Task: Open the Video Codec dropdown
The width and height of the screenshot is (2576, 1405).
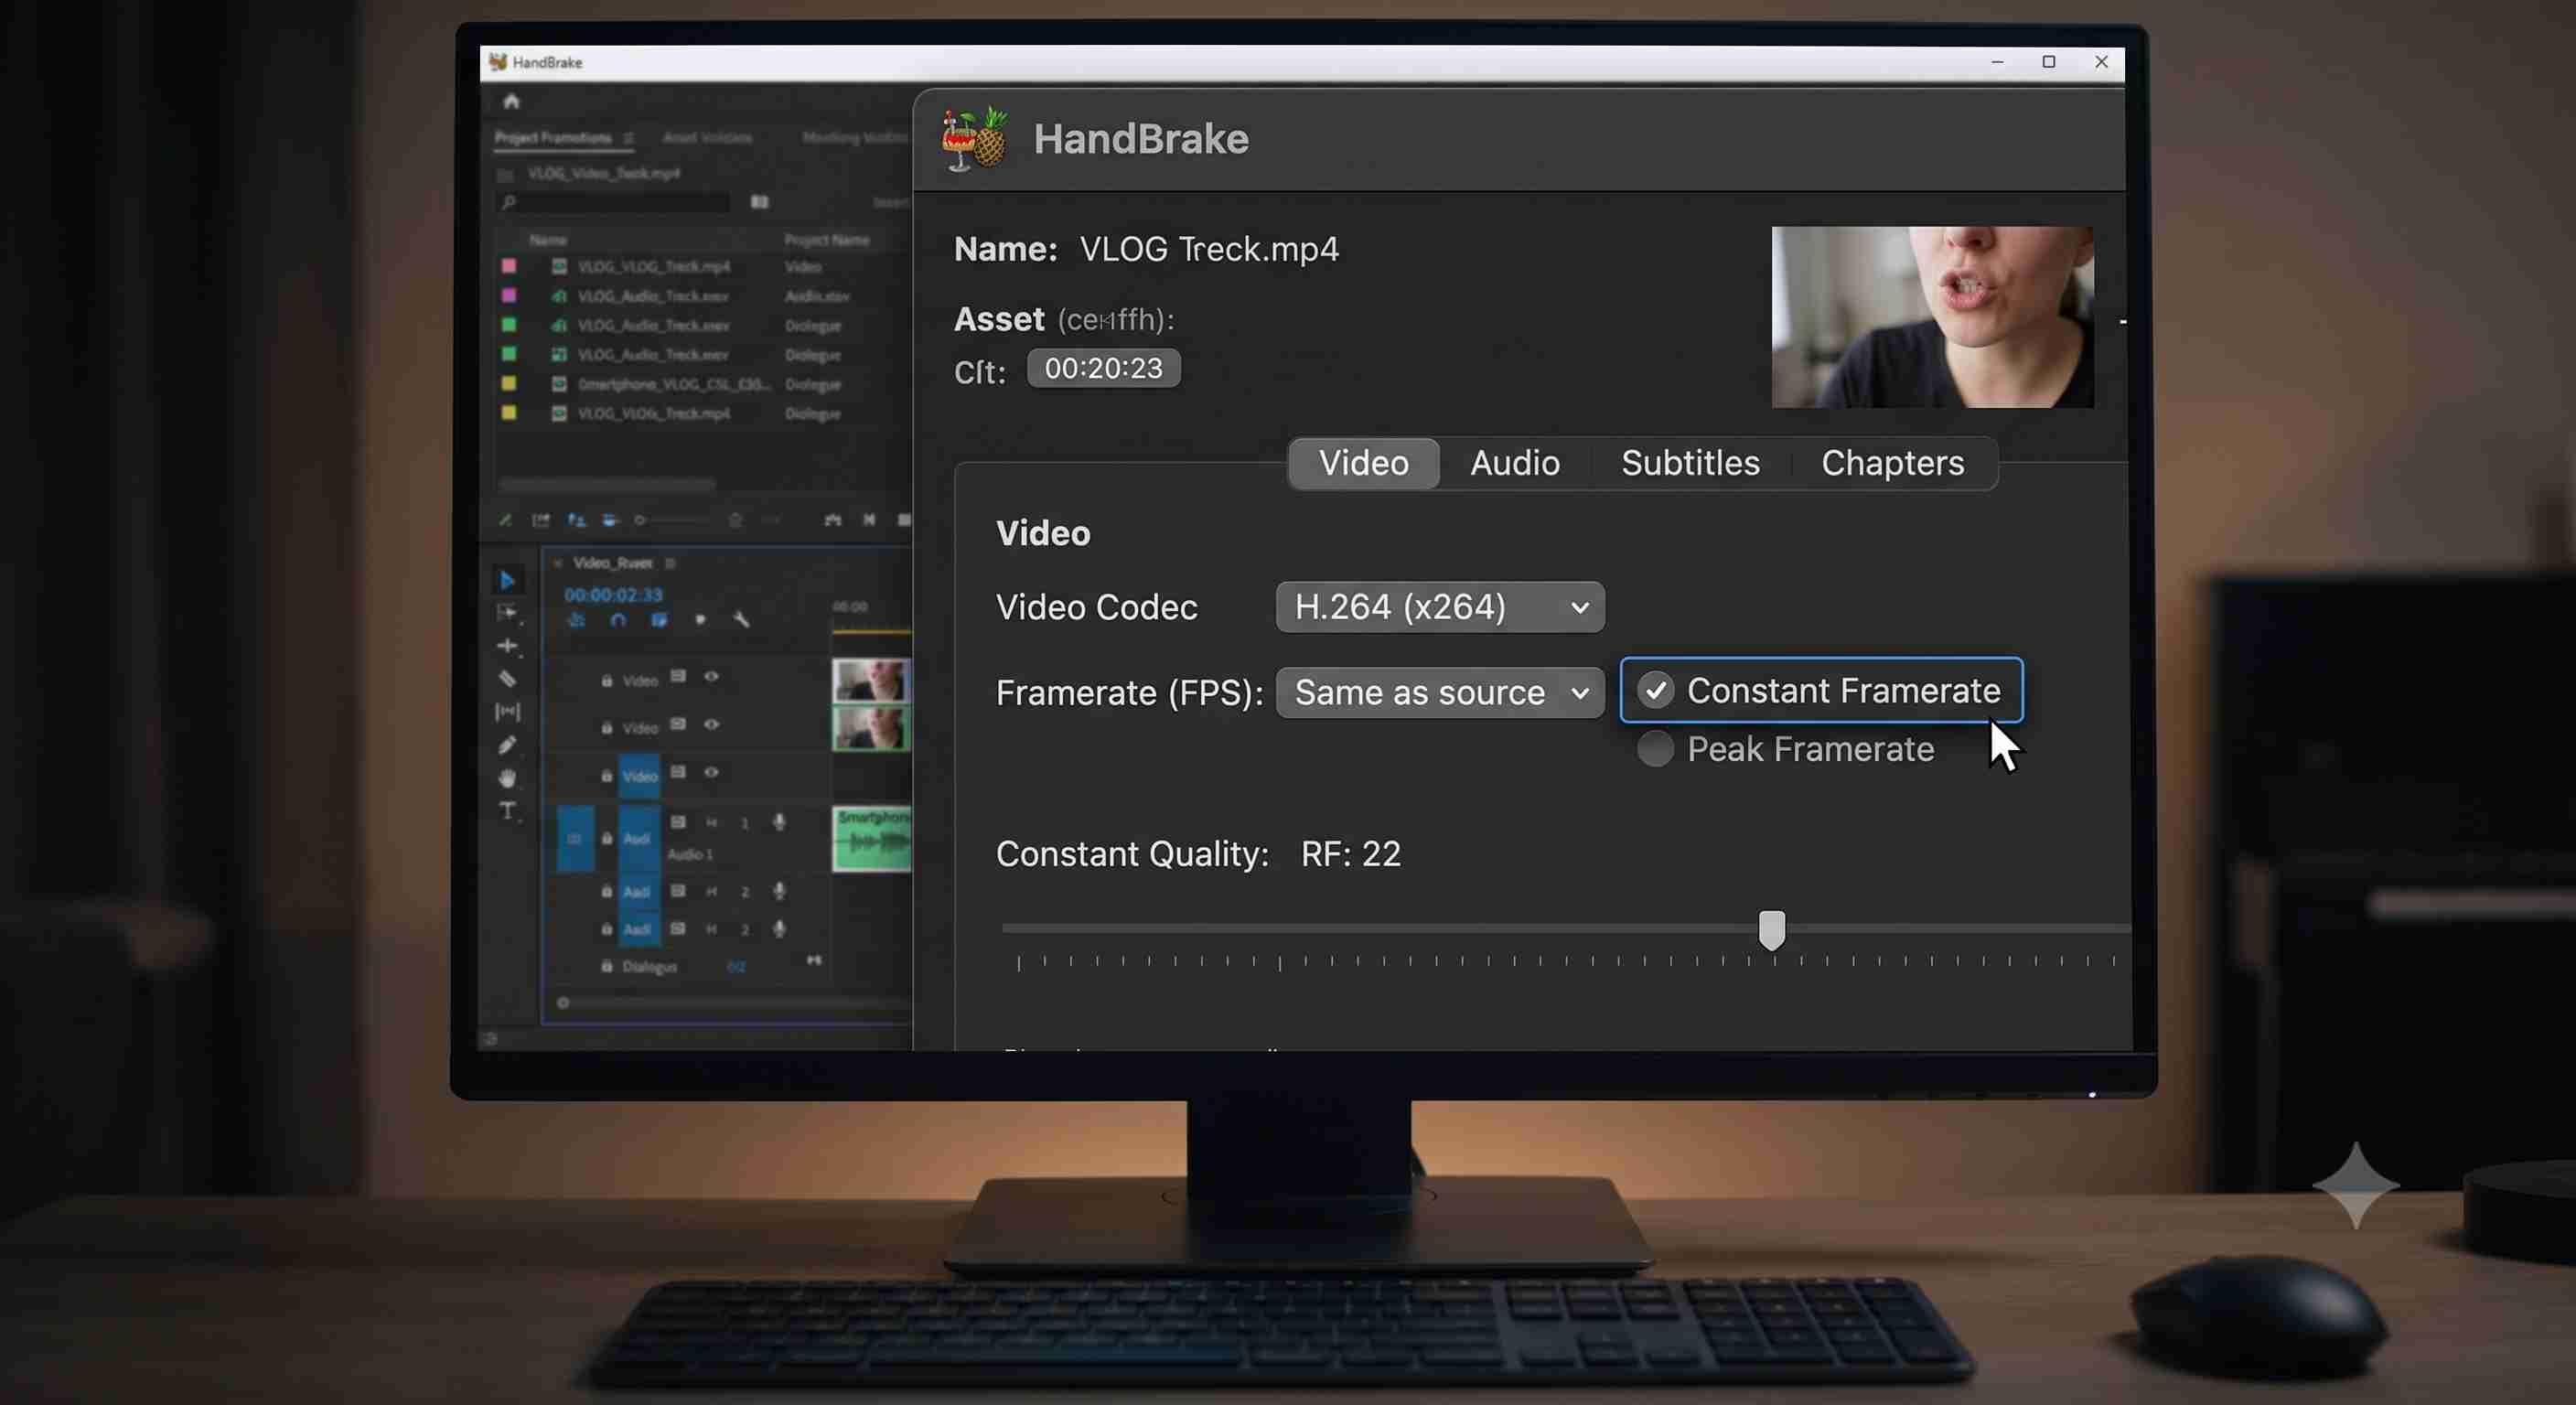Action: click(1440, 607)
